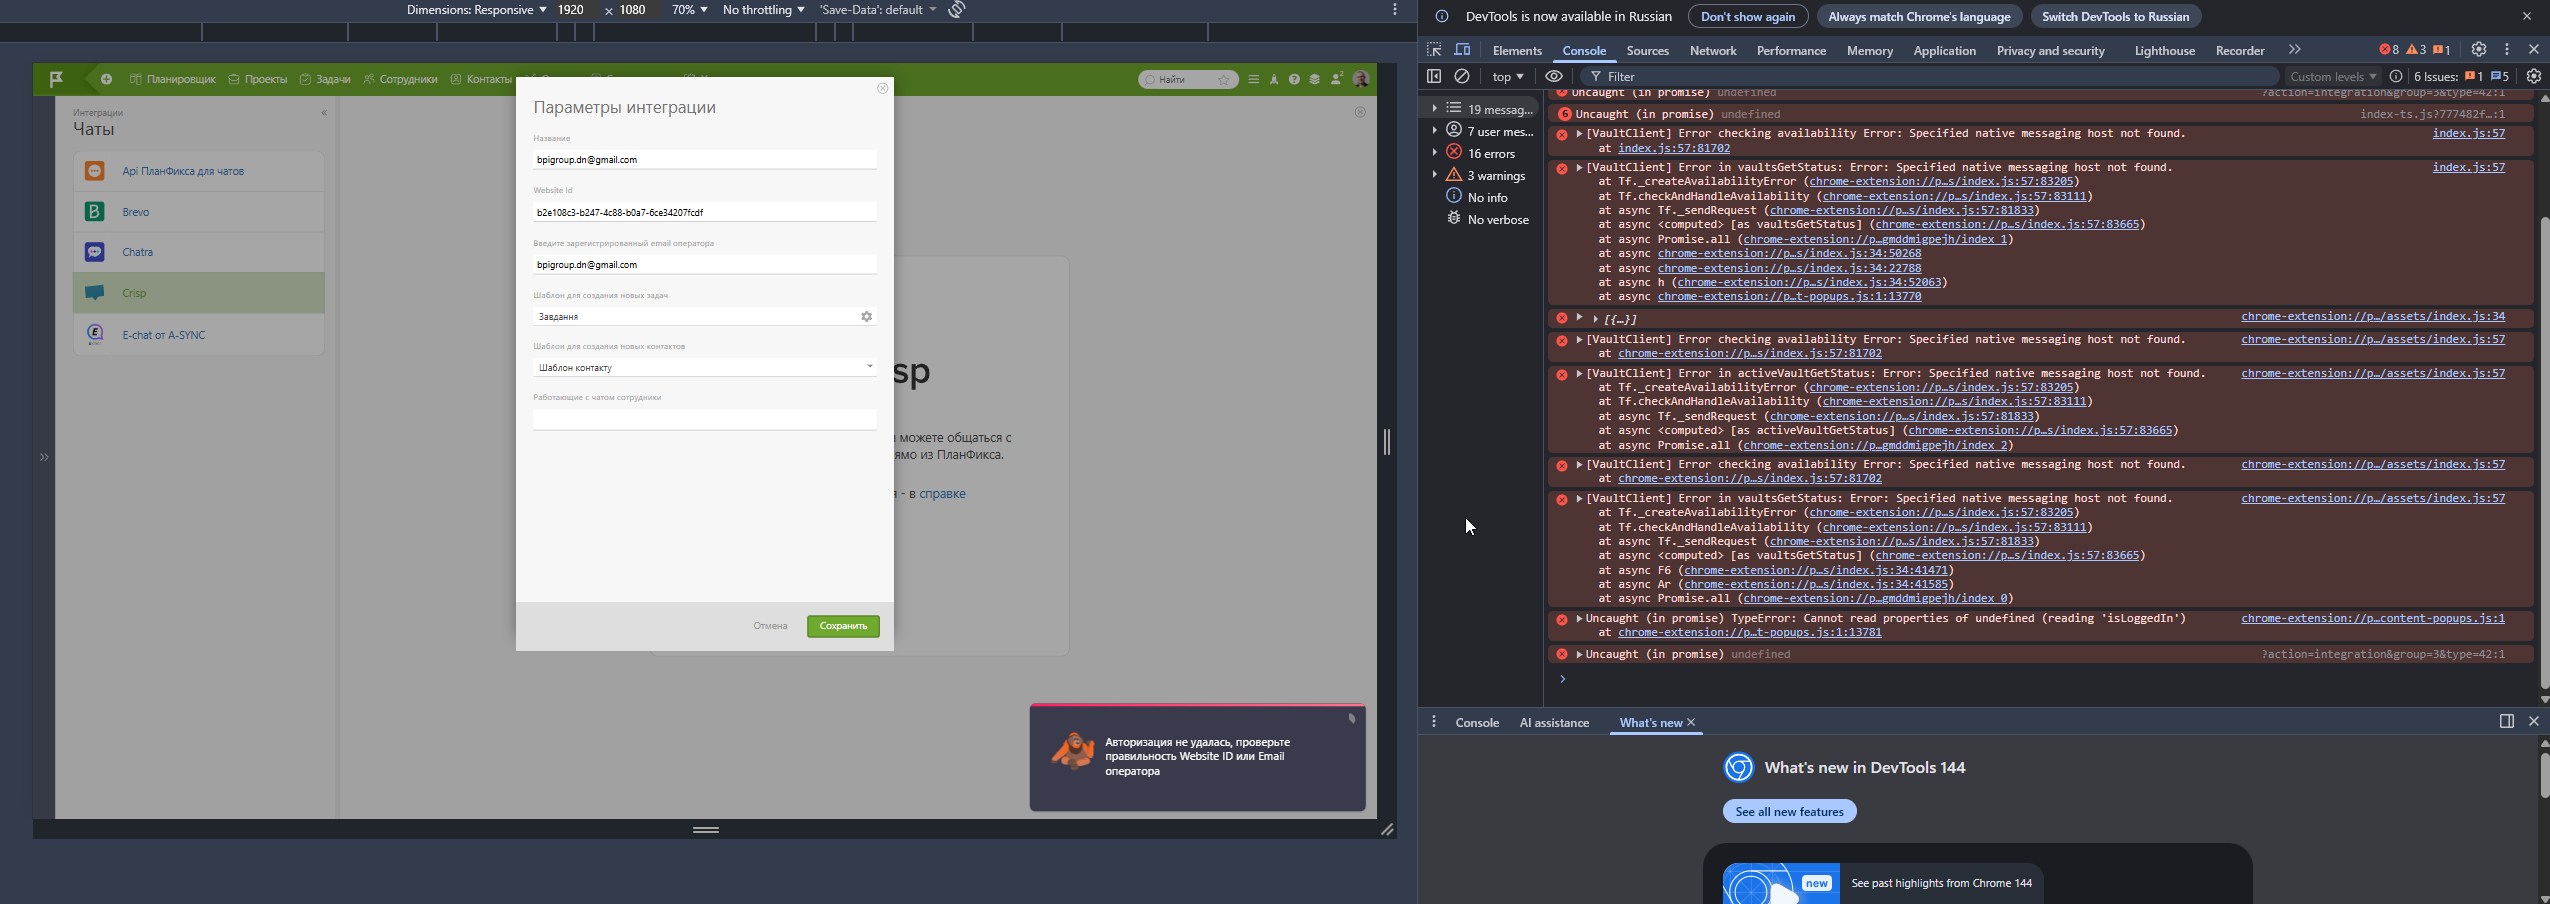
Task: Select E-chat от A-SYNC integration
Action: click(199, 335)
